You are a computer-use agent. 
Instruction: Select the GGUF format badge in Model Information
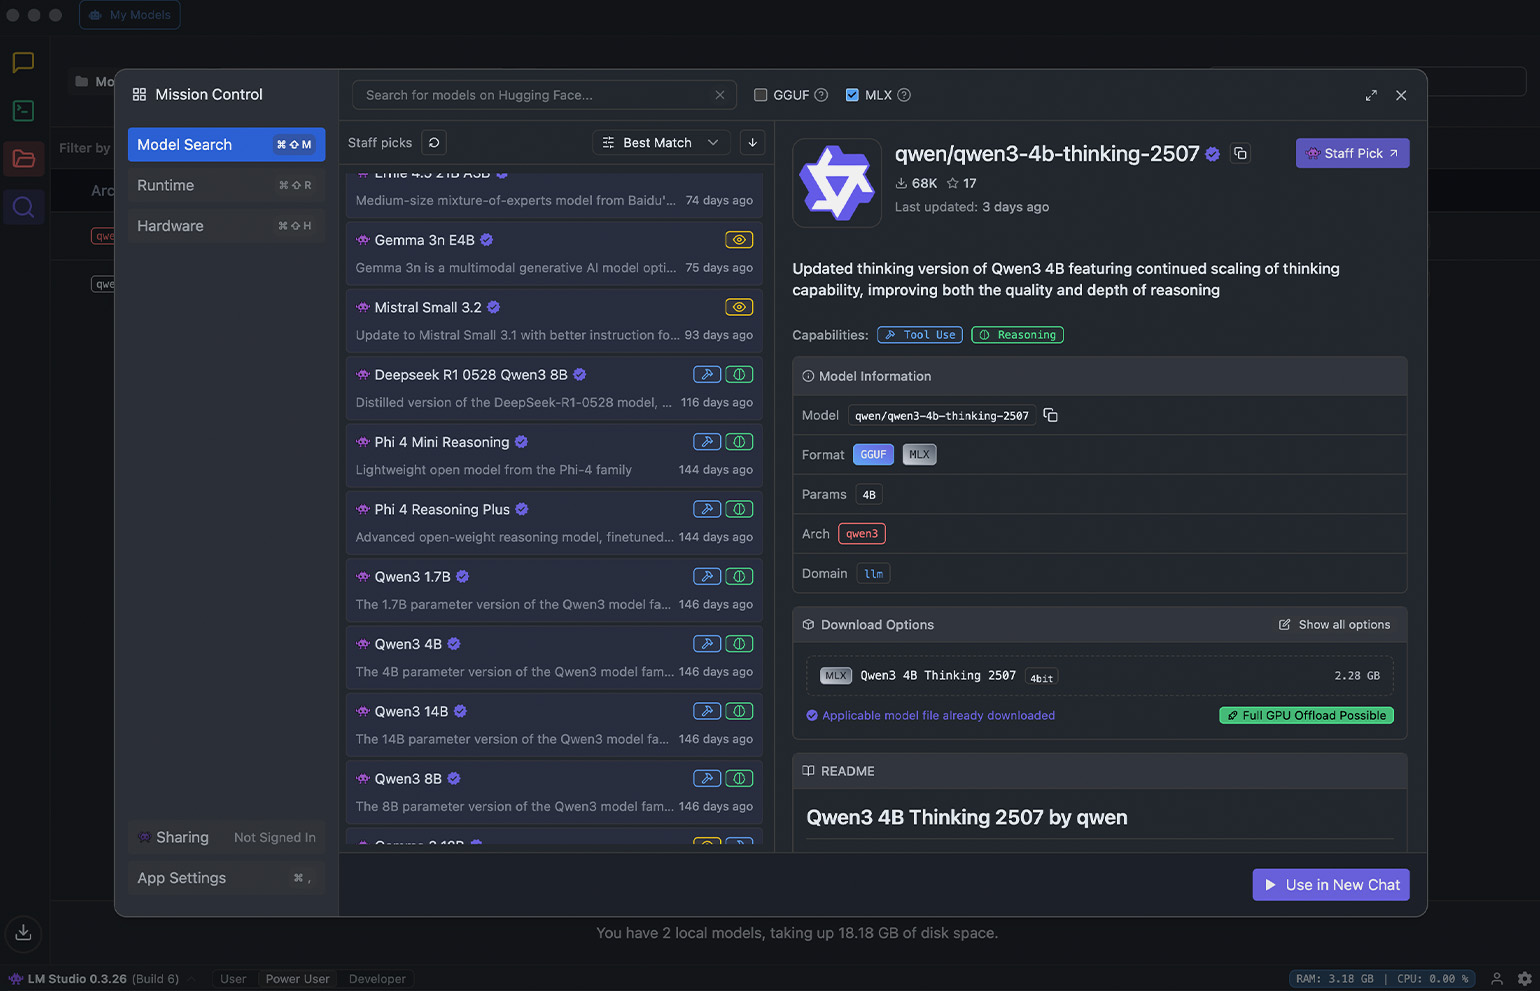click(873, 455)
